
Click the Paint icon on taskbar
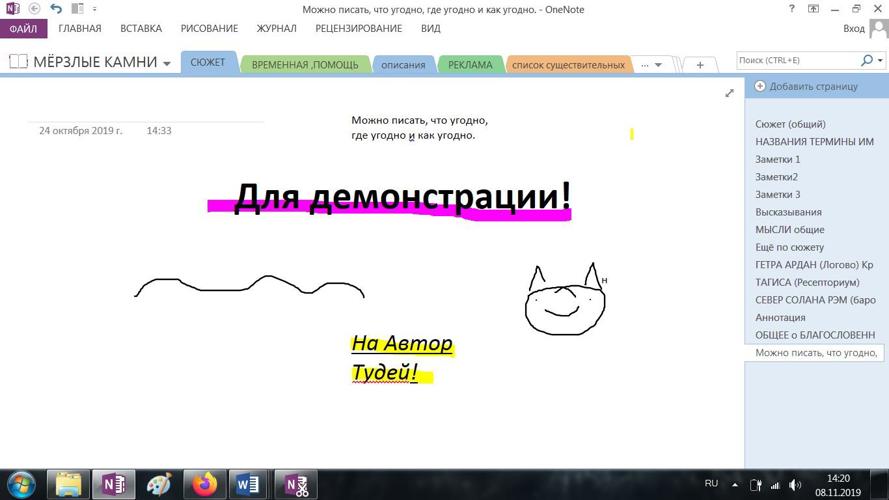tap(160, 485)
